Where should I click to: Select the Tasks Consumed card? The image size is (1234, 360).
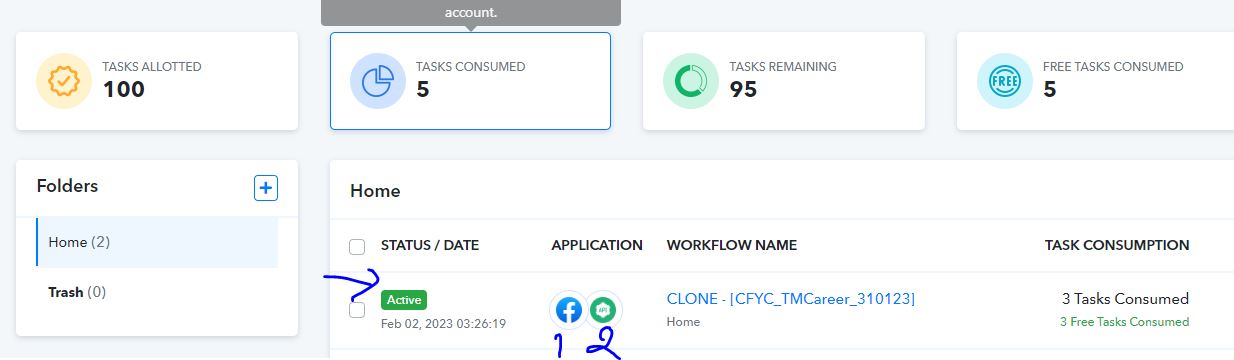pos(470,81)
